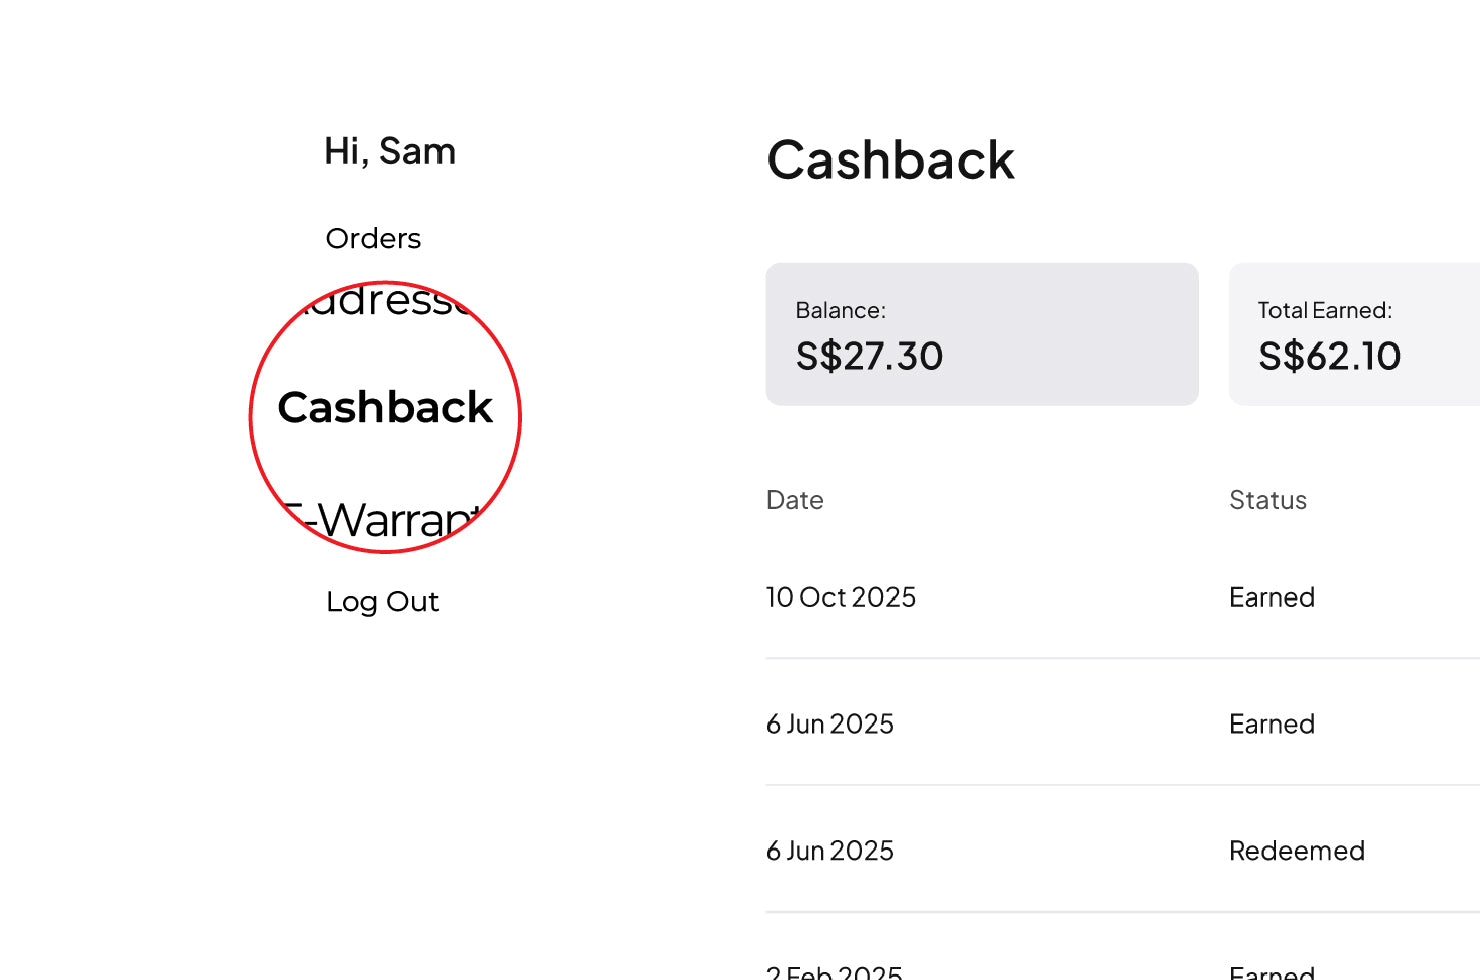Image resolution: width=1480 pixels, height=980 pixels.
Task: Click the S$27.30 balance amount
Action: 869,356
